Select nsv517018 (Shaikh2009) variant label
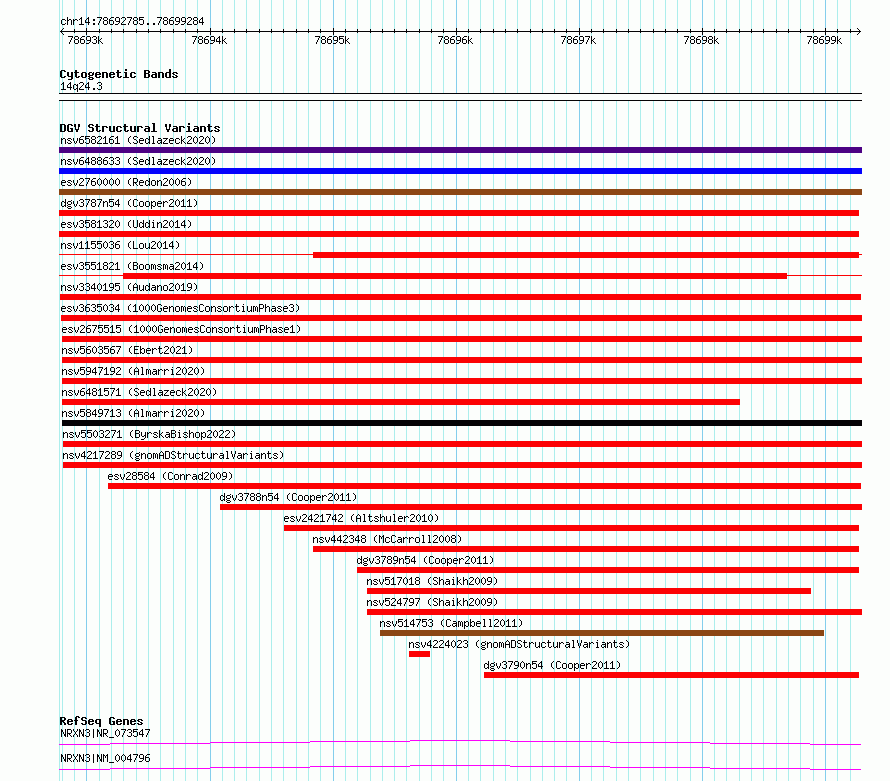The height and width of the screenshot is (781, 890). [x=432, y=581]
